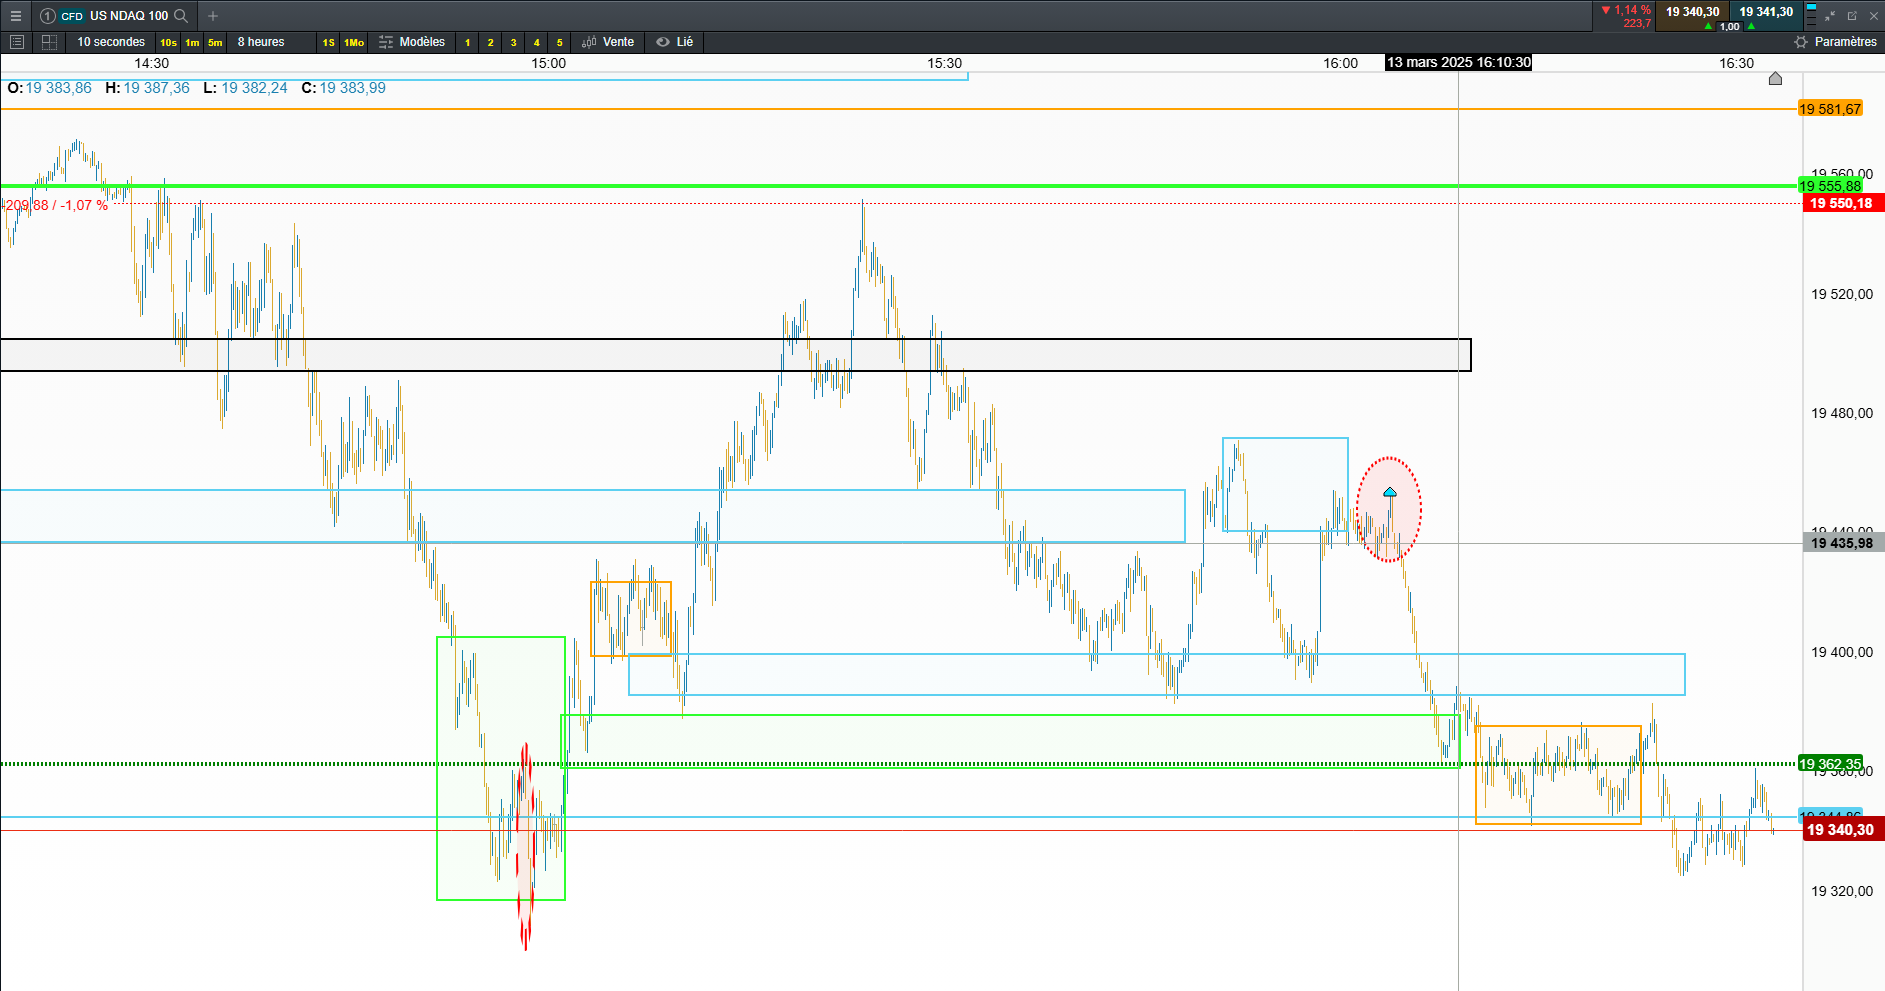Open the list panel icon below the menu
Viewport: 1885px width, 991px height.
coord(16,42)
